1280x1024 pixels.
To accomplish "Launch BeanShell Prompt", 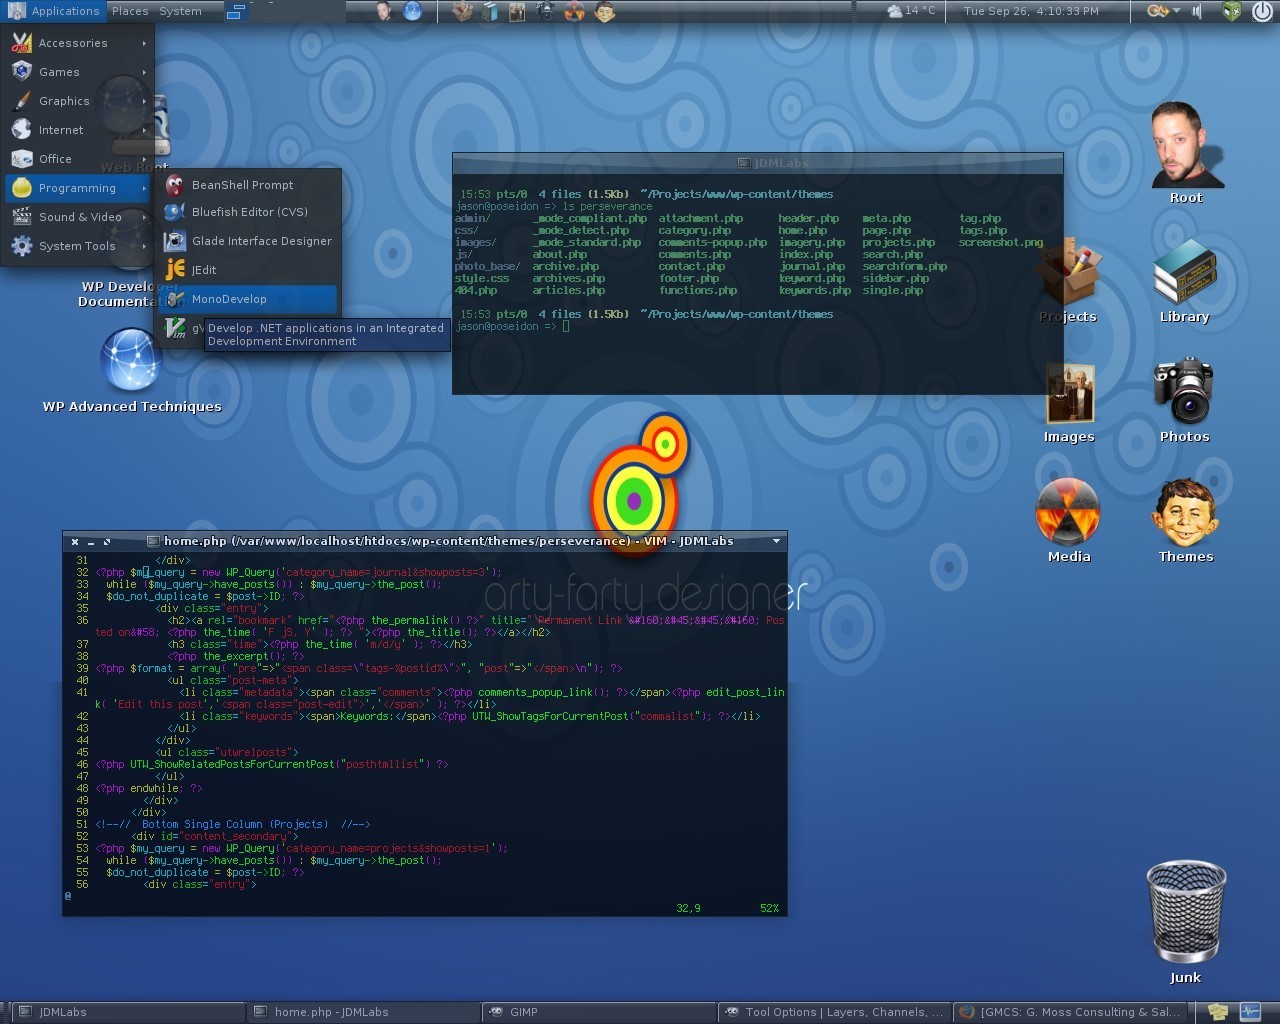I will (x=248, y=185).
